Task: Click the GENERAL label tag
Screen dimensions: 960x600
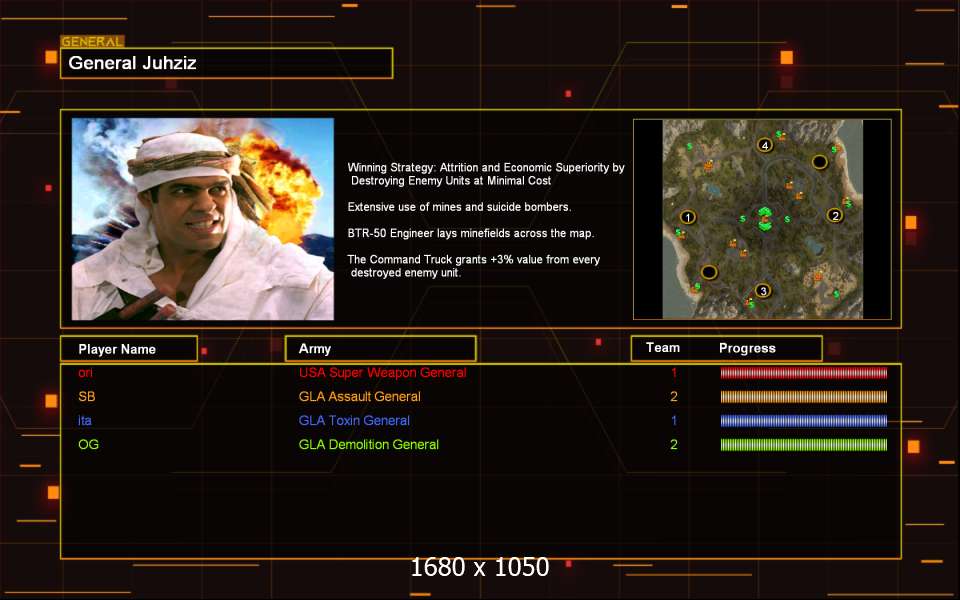Action: tap(92, 42)
